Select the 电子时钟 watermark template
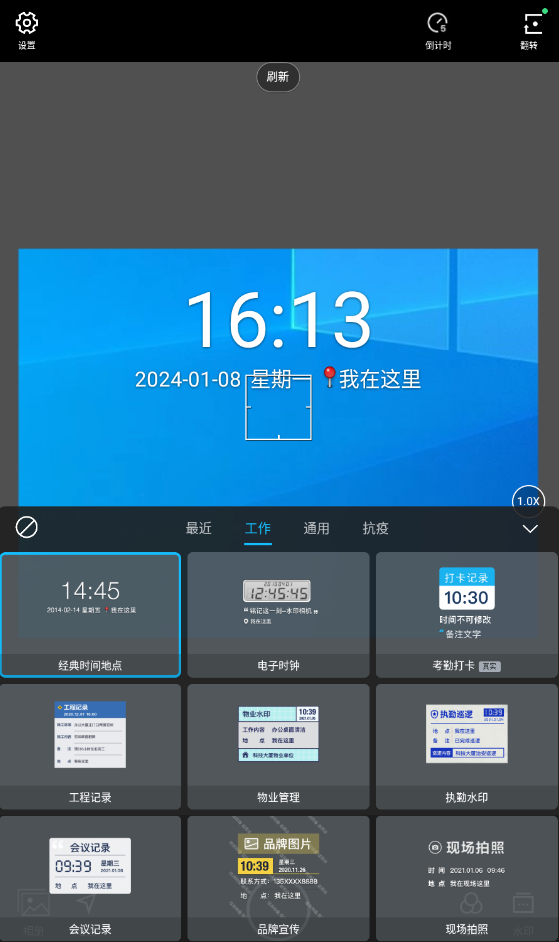The image size is (559, 942). [x=278, y=615]
